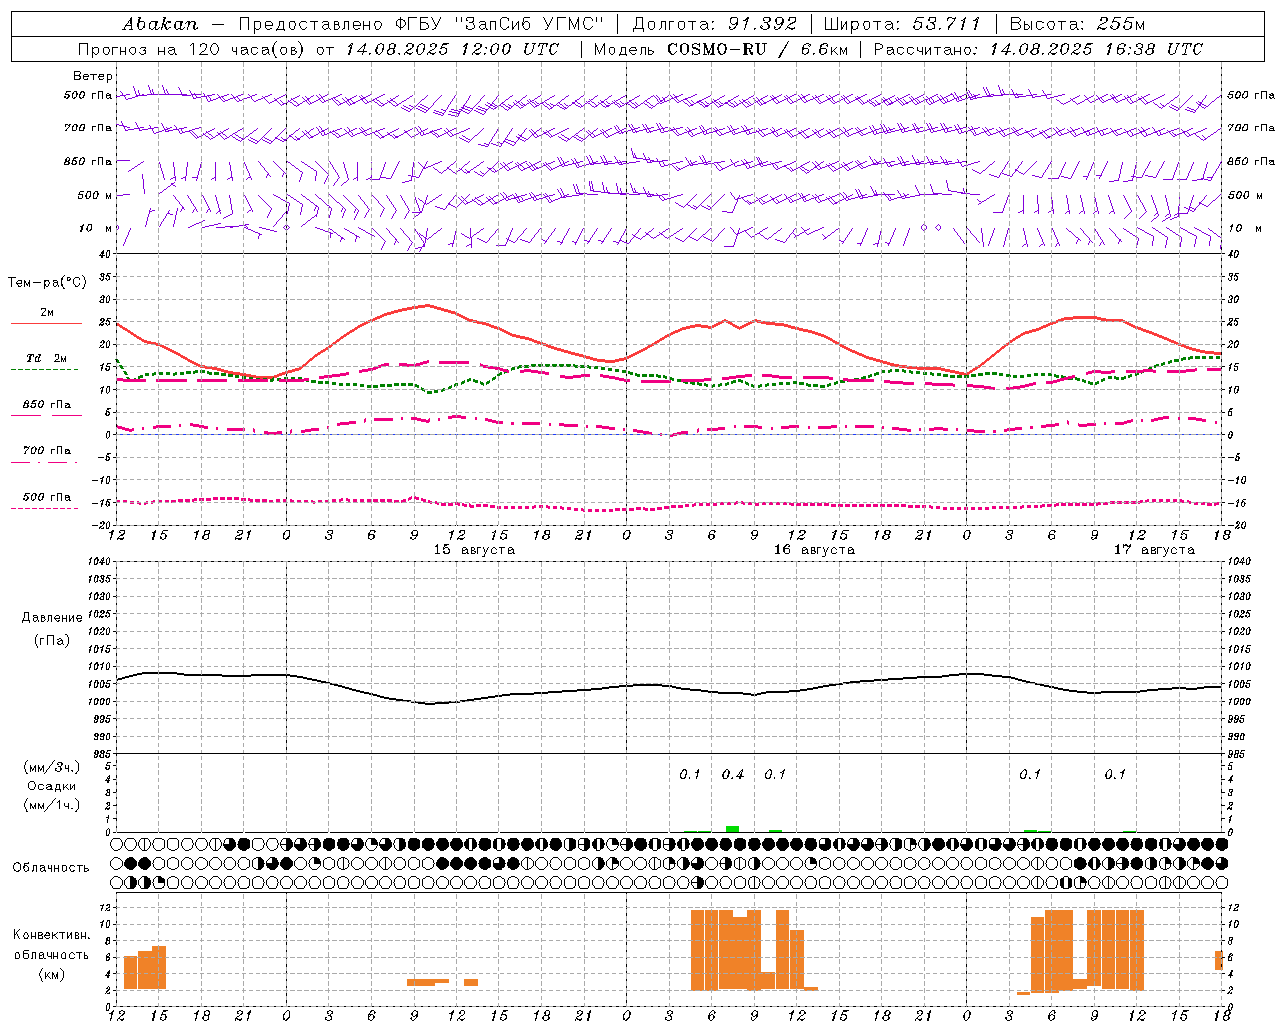Select the "Долгота: 91.392" header text
The height and width of the screenshot is (1024, 1280).
(x=715, y=23)
